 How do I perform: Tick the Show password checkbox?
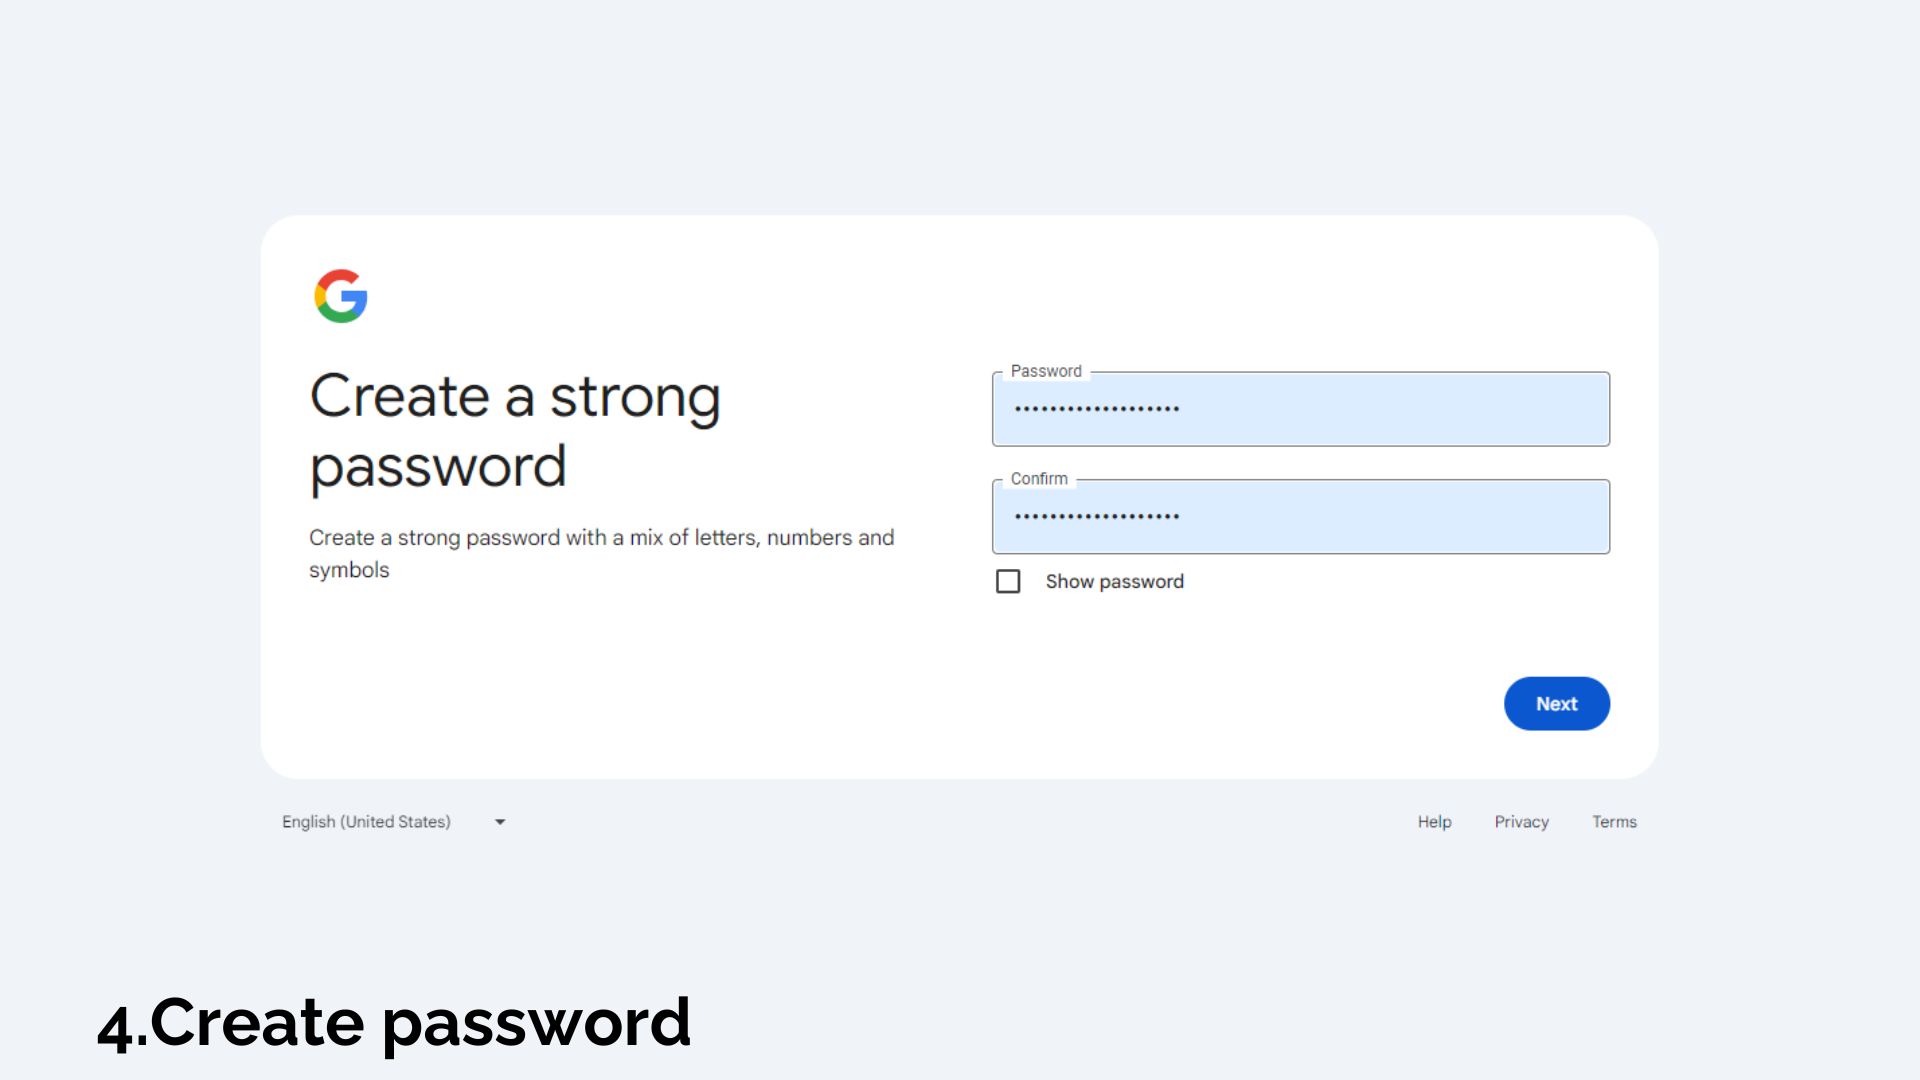1008,581
